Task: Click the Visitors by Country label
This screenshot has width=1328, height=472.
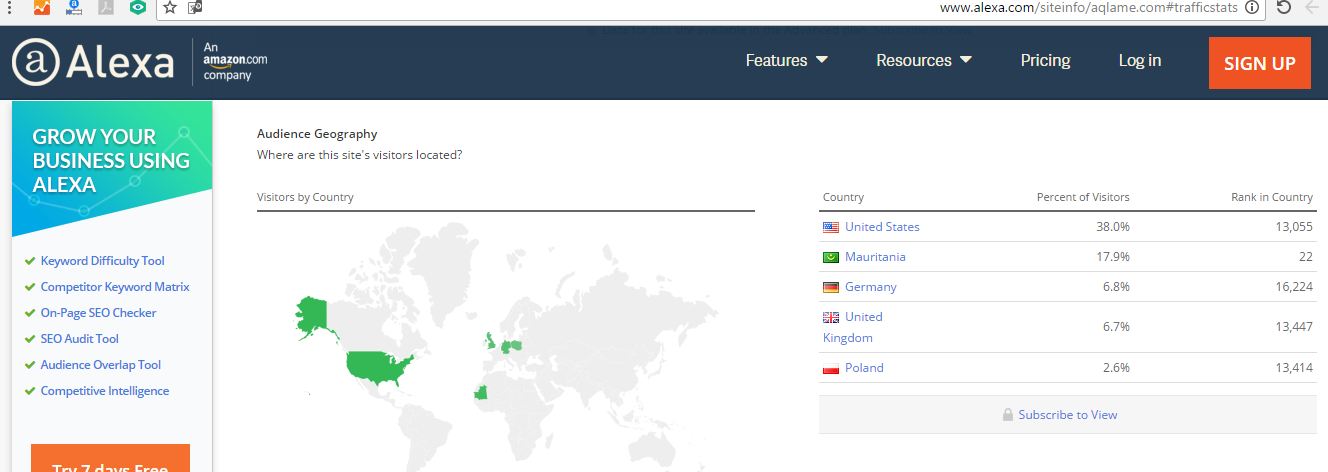Action: click(x=305, y=197)
